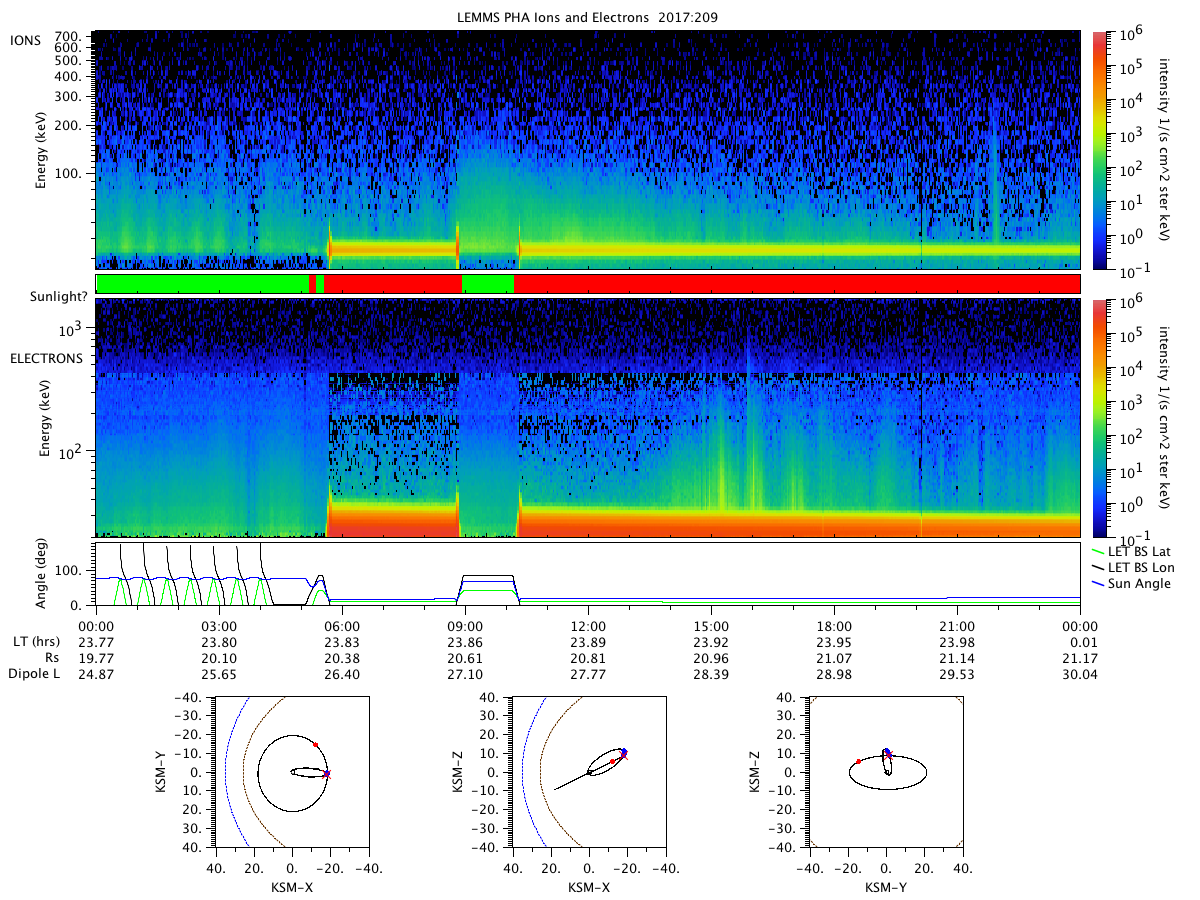Select the Rs value 21.17
1200x900 pixels.
click(1080, 657)
